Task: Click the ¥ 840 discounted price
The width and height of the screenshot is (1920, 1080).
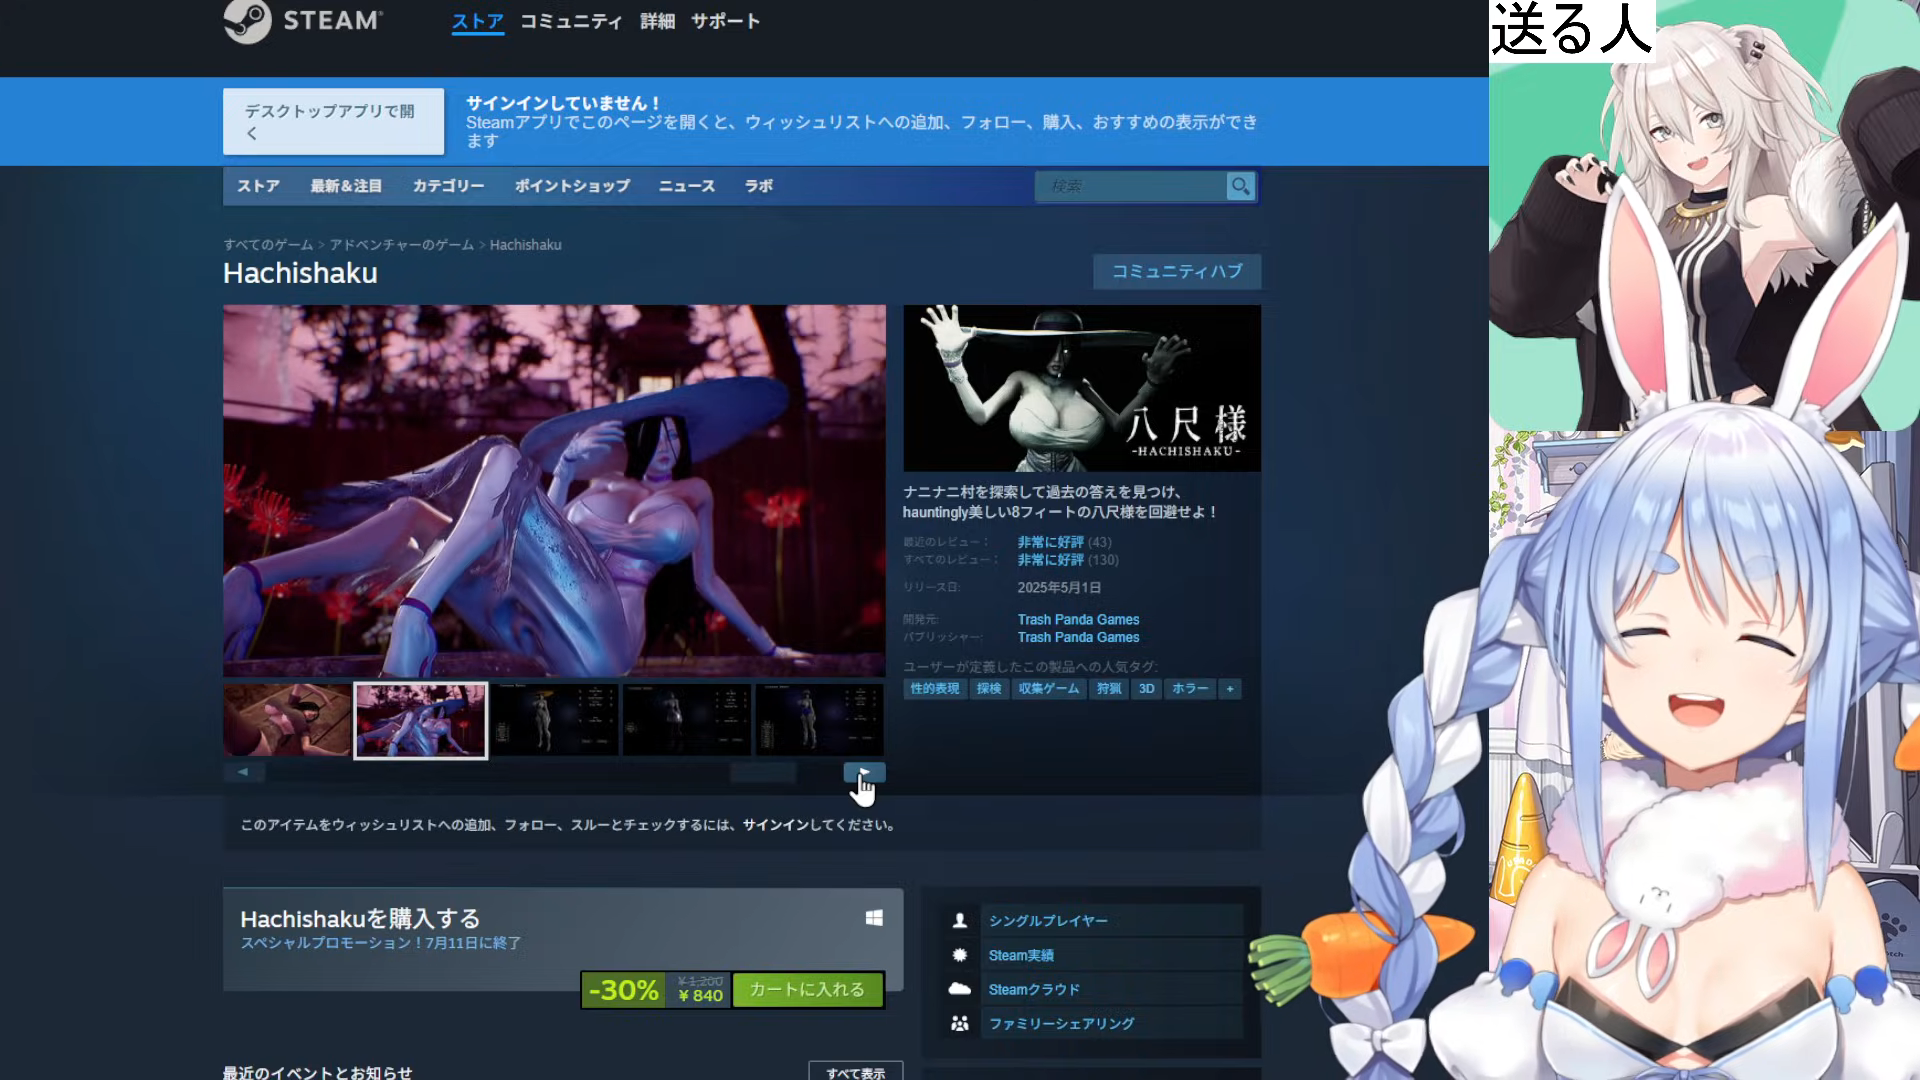Action: (700, 996)
